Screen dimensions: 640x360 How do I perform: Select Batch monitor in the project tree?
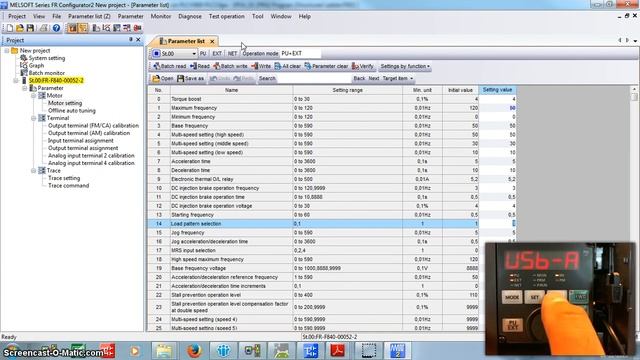(47, 73)
